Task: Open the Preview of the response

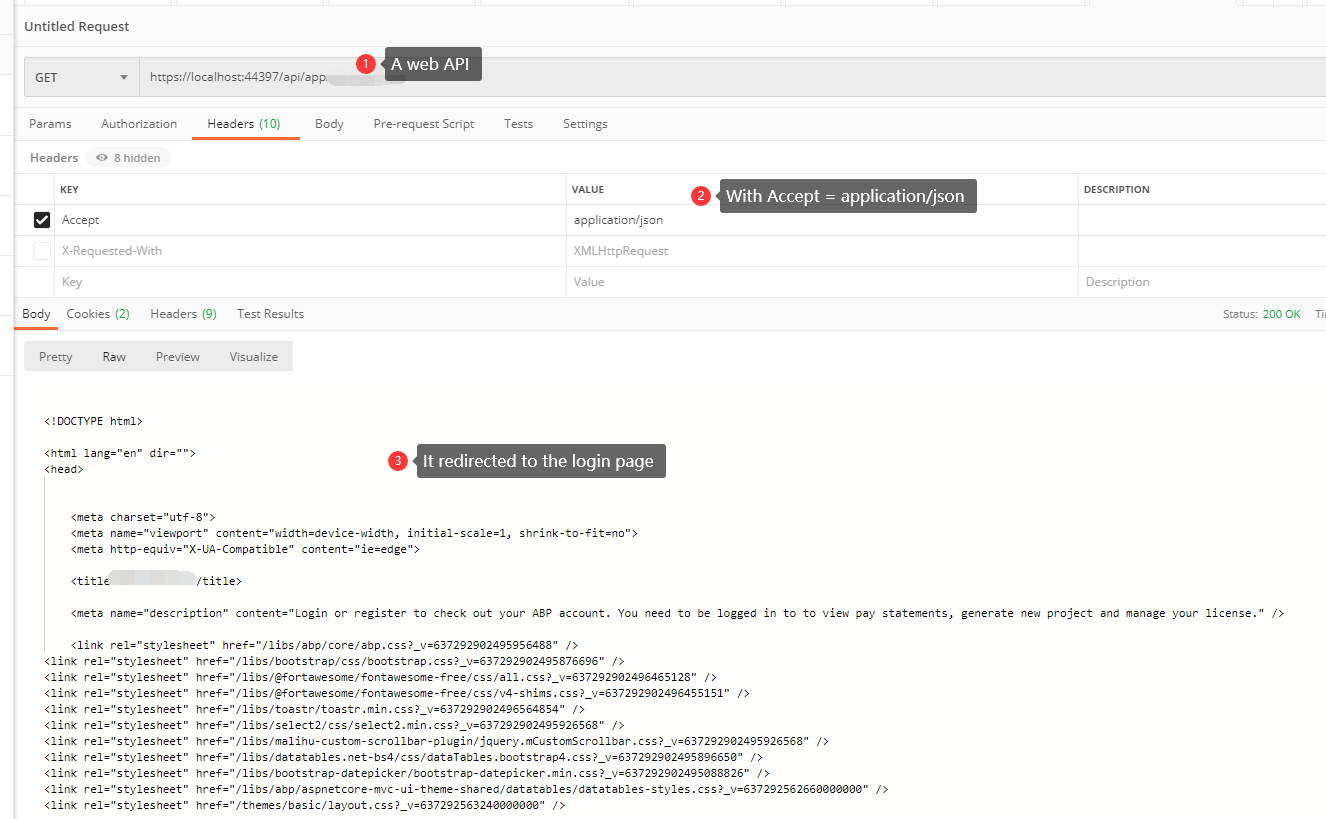Action: pos(177,355)
